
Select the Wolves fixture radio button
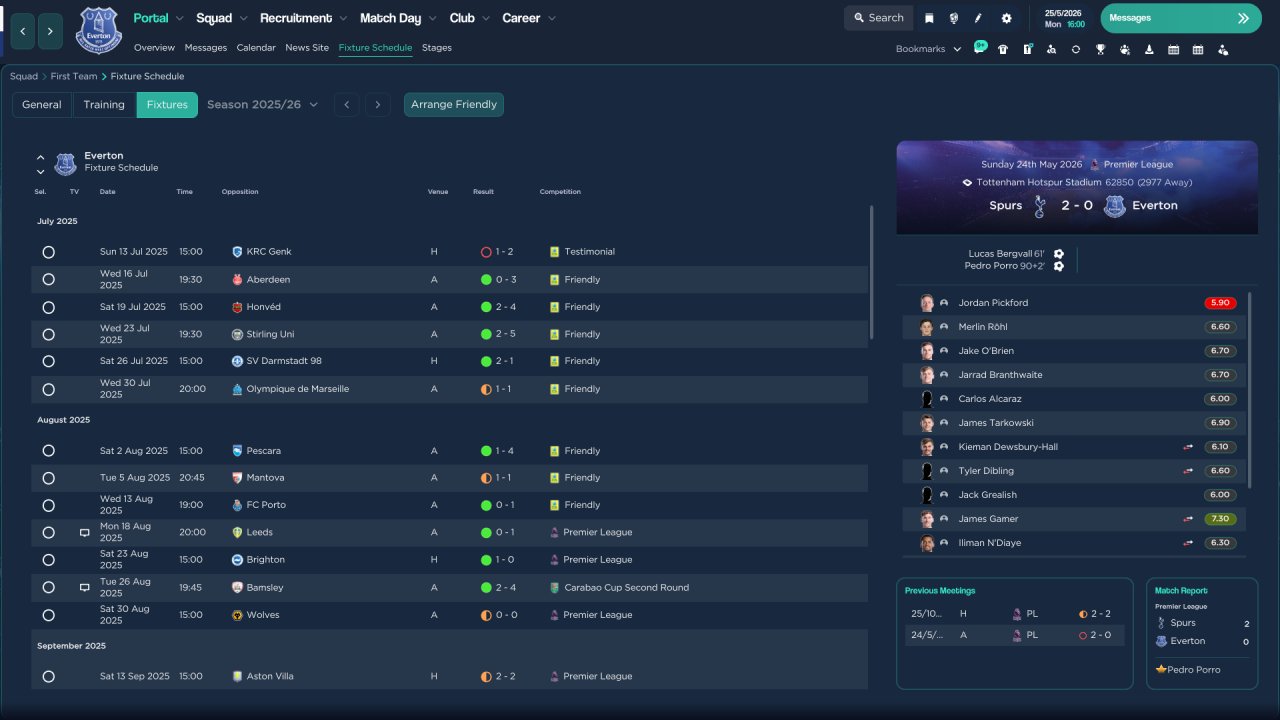click(x=48, y=615)
